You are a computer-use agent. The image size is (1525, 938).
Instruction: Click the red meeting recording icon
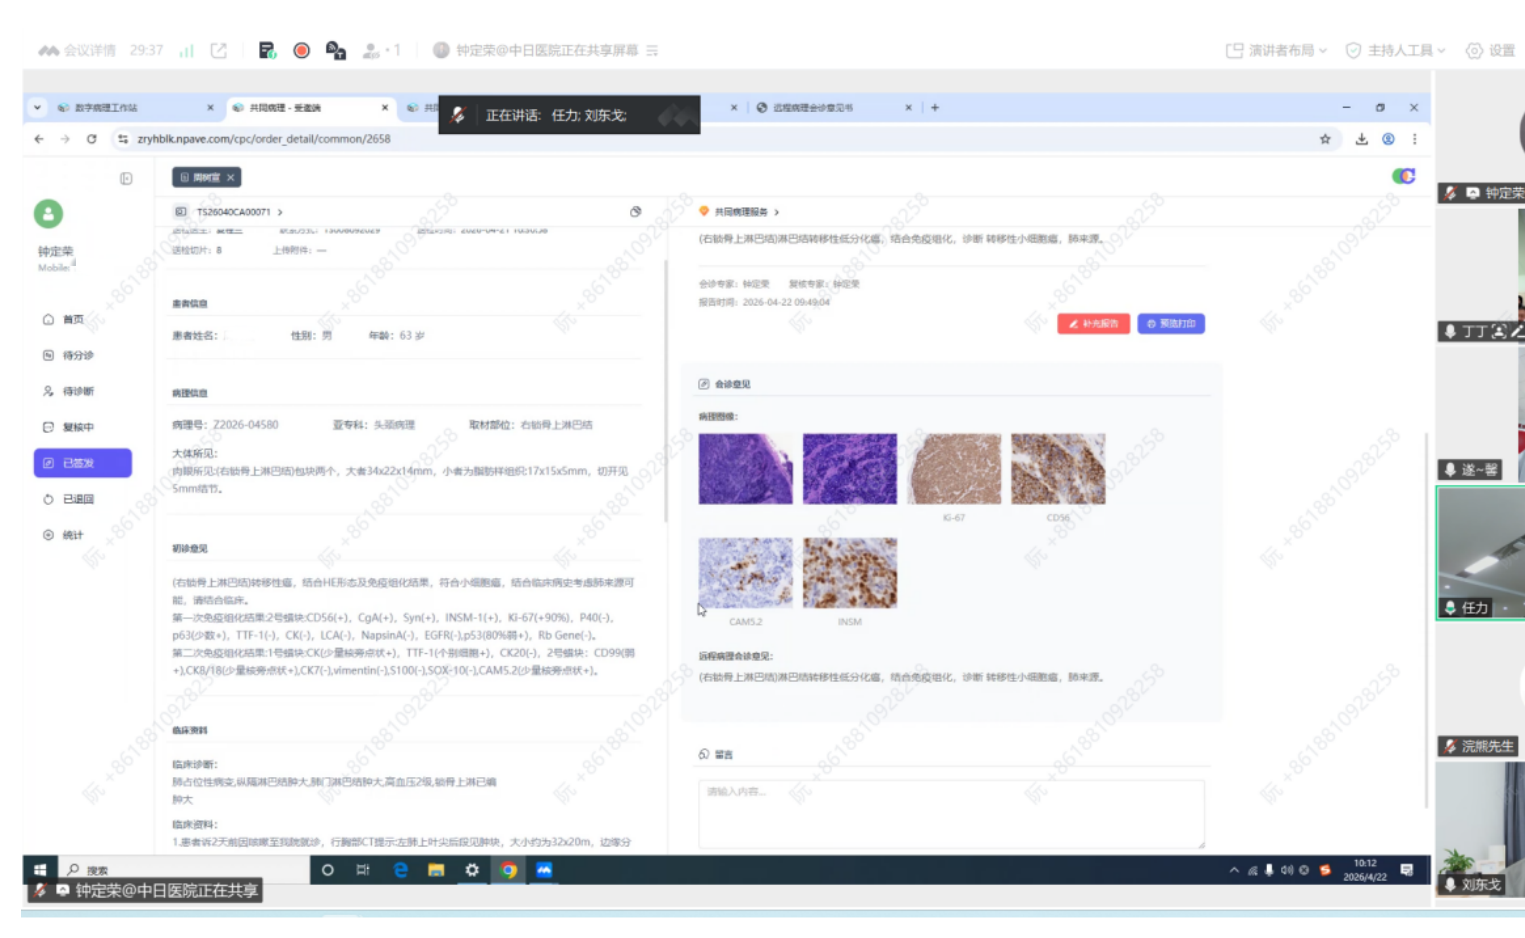(x=301, y=50)
